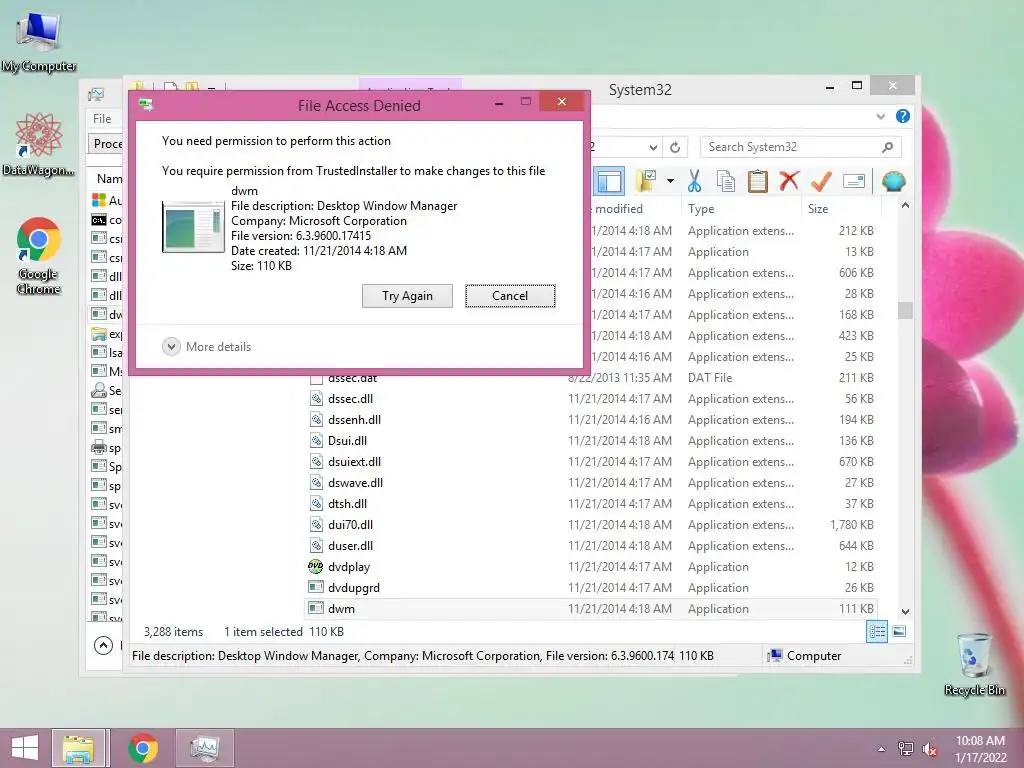
Task: Click Chrome icon on the taskbar
Action: [142, 748]
